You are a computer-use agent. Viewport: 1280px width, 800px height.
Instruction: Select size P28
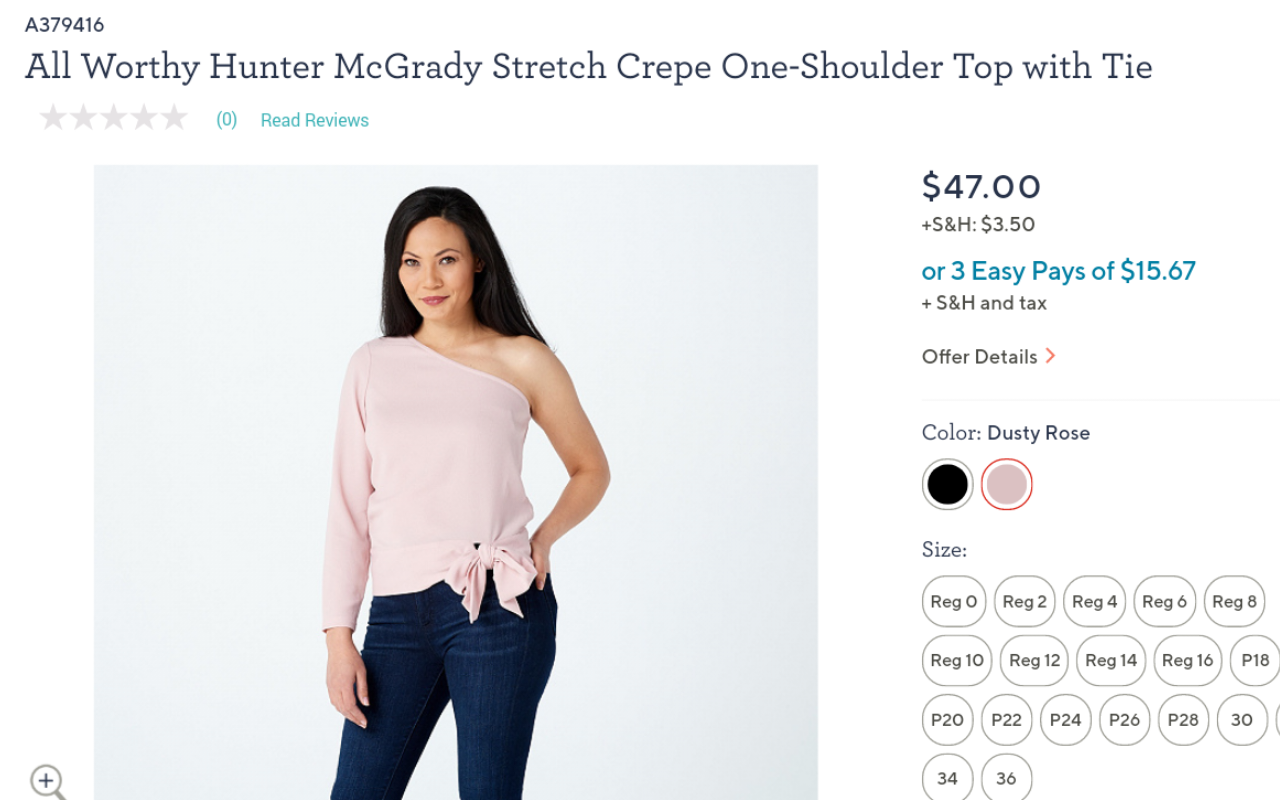pyautogui.click(x=1182, y=719)
